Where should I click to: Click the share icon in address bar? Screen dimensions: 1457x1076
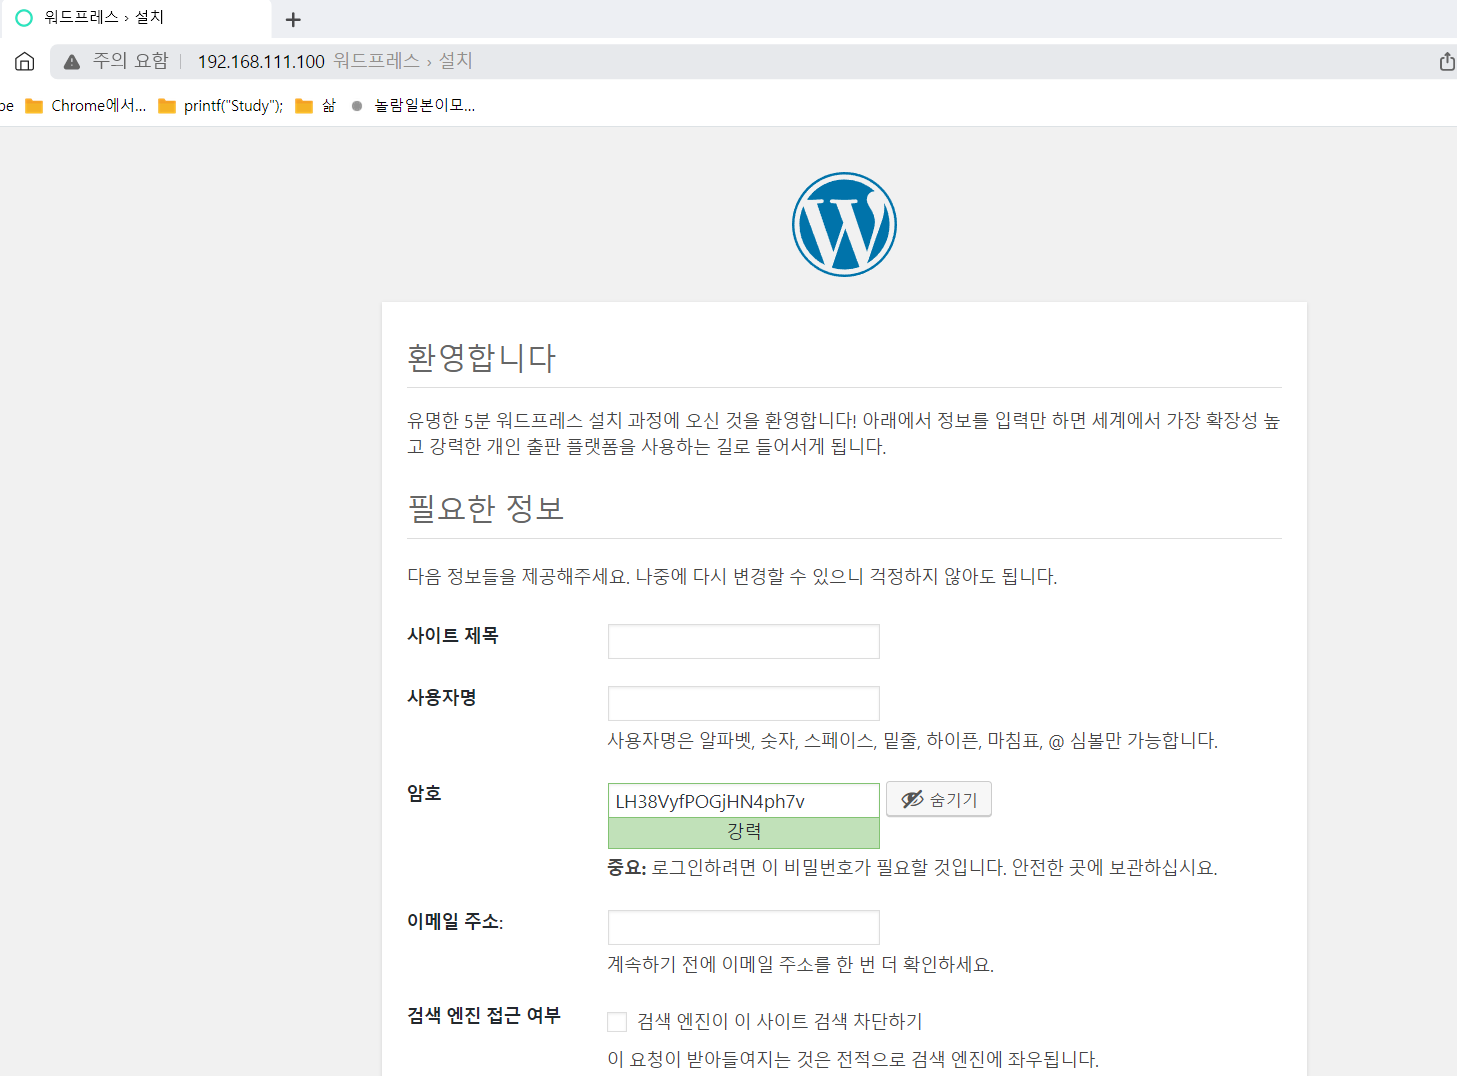(x=1446, y=62)
